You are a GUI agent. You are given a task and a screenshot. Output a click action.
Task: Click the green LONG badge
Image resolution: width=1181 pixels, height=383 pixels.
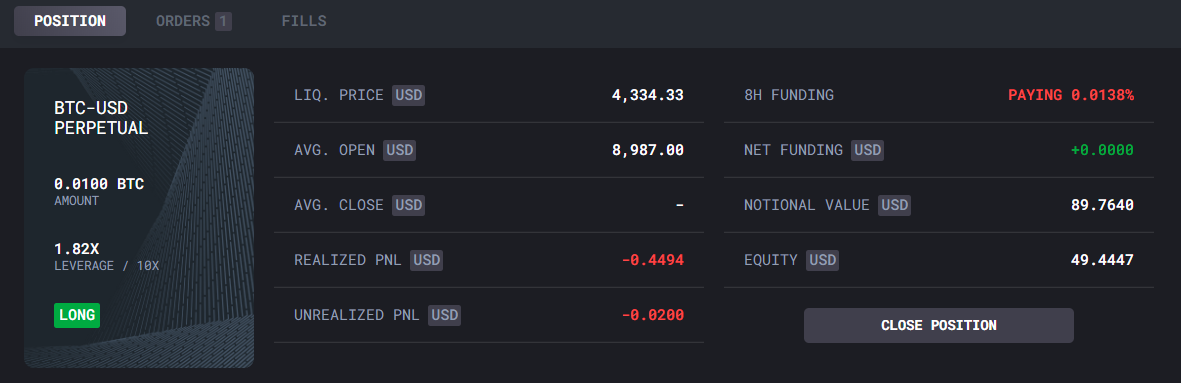[x=77, y=315]
